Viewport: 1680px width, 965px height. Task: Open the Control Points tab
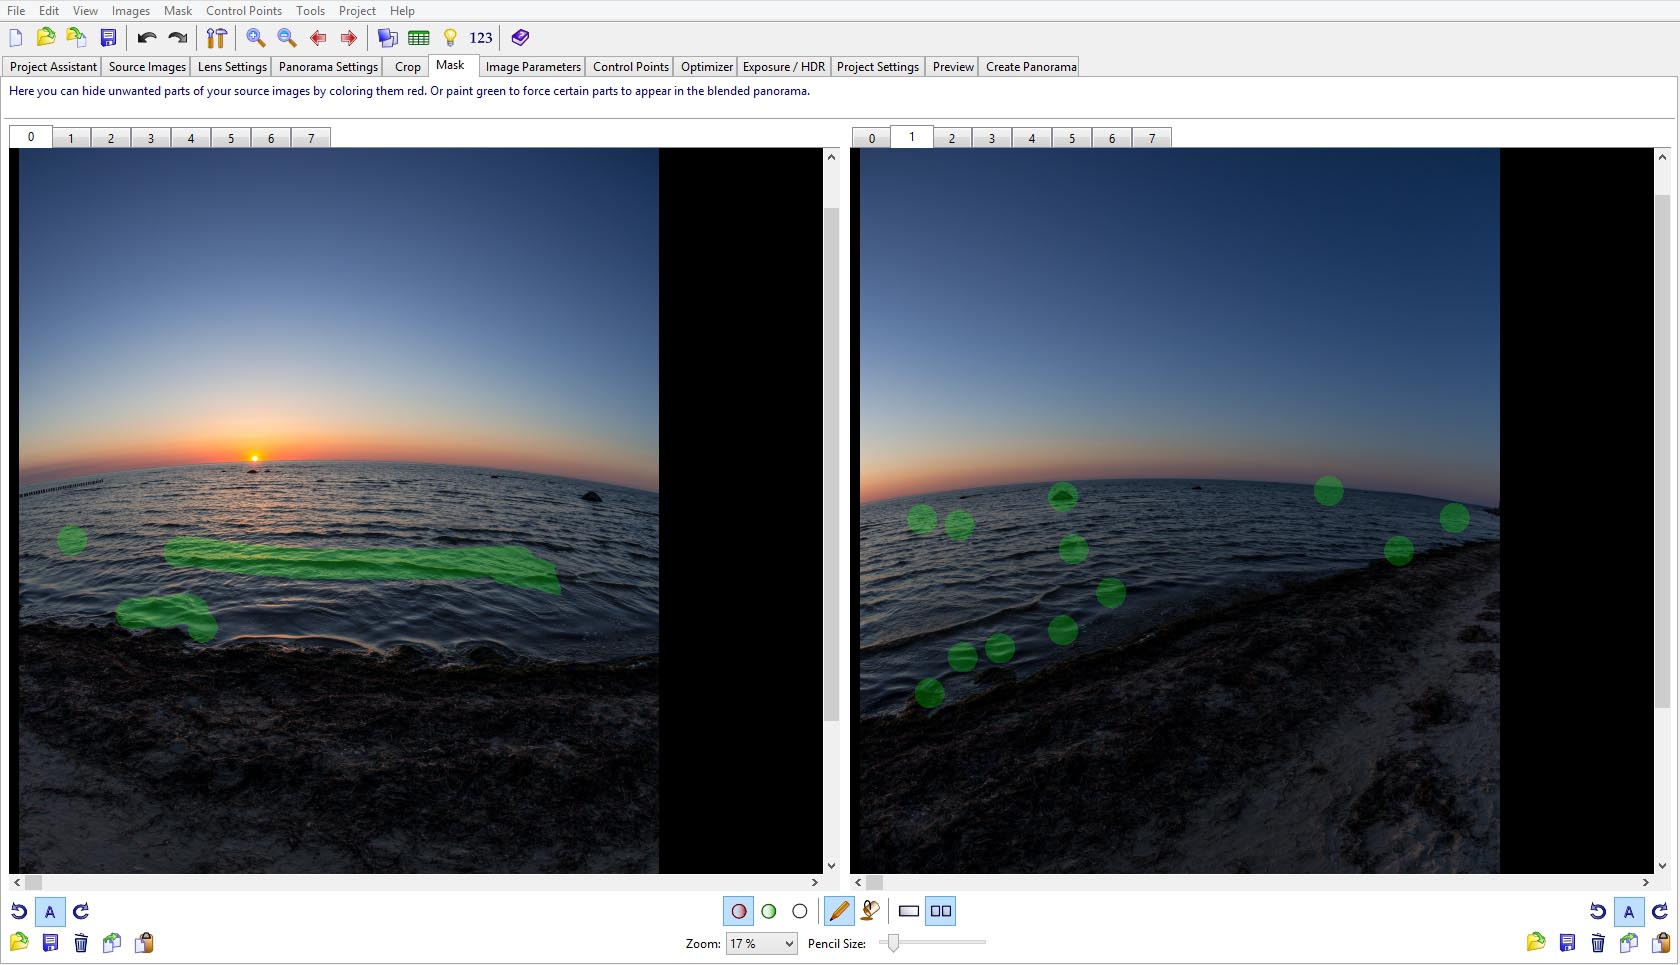pyautogui.click(x=630, y=67)
